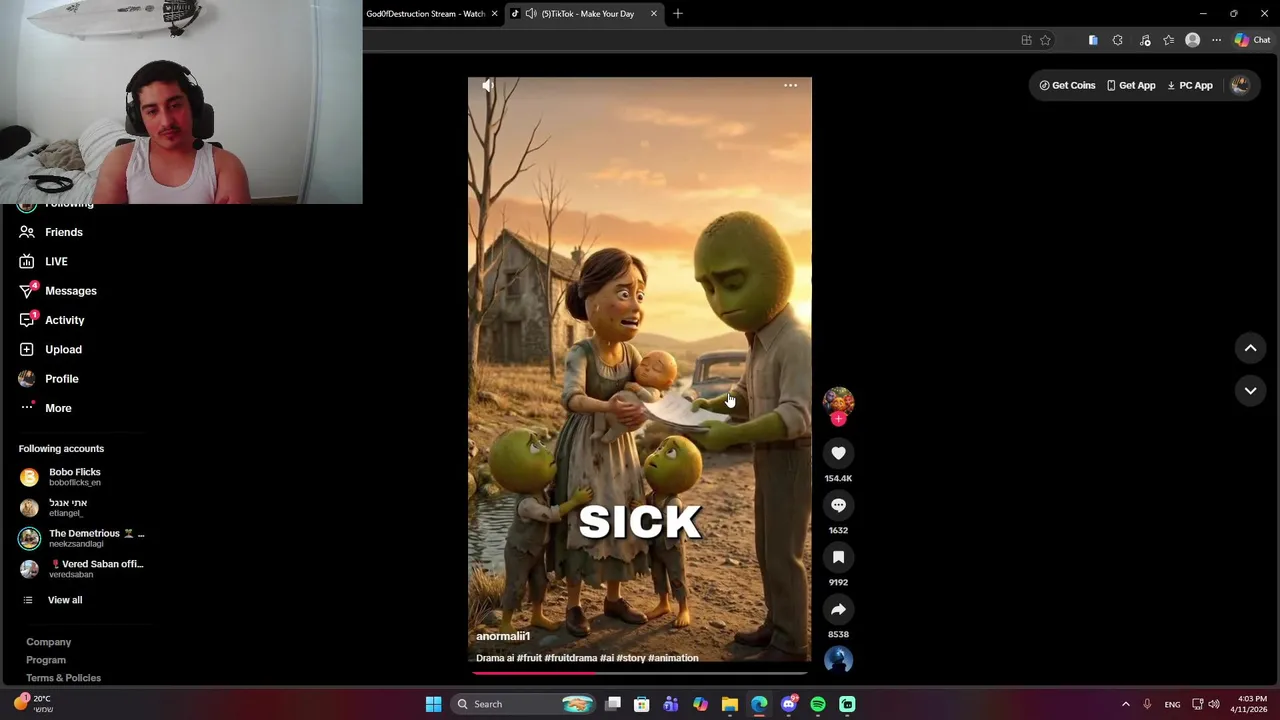The height and width of the screenshot is (720, 1280).
Task: Seek on the video progress bar
Action: coord(640,673)
